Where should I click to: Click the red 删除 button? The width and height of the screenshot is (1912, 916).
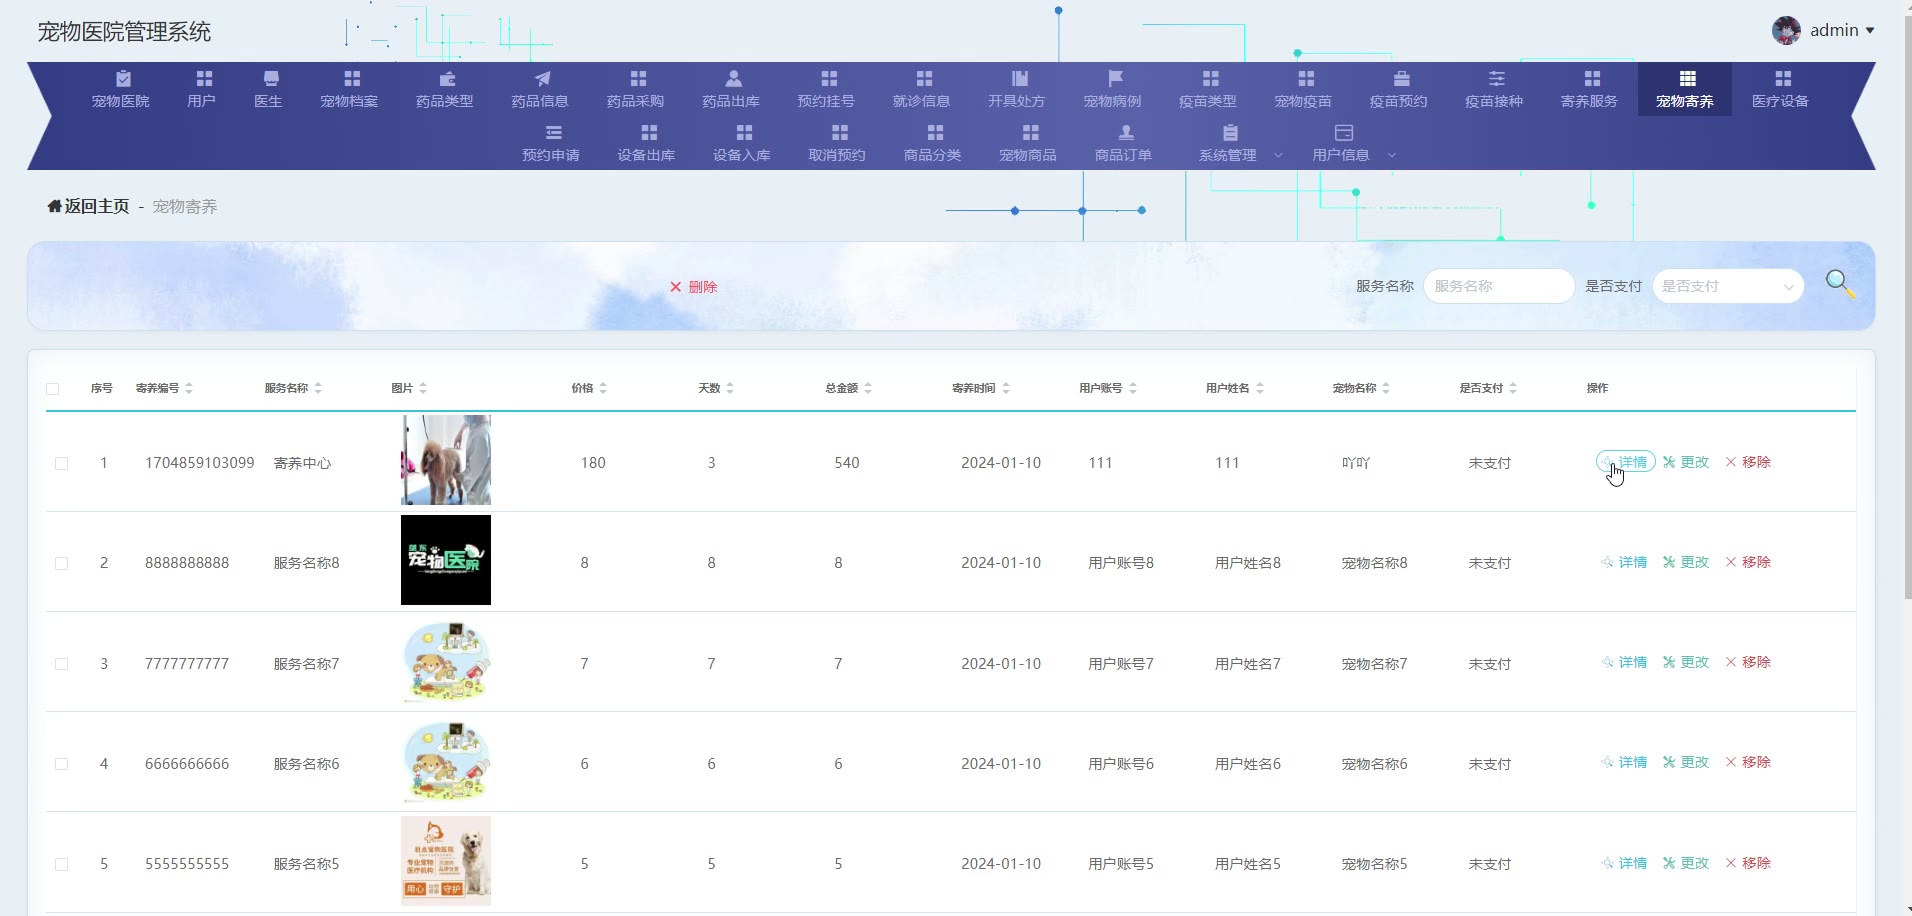coord(694,287)
